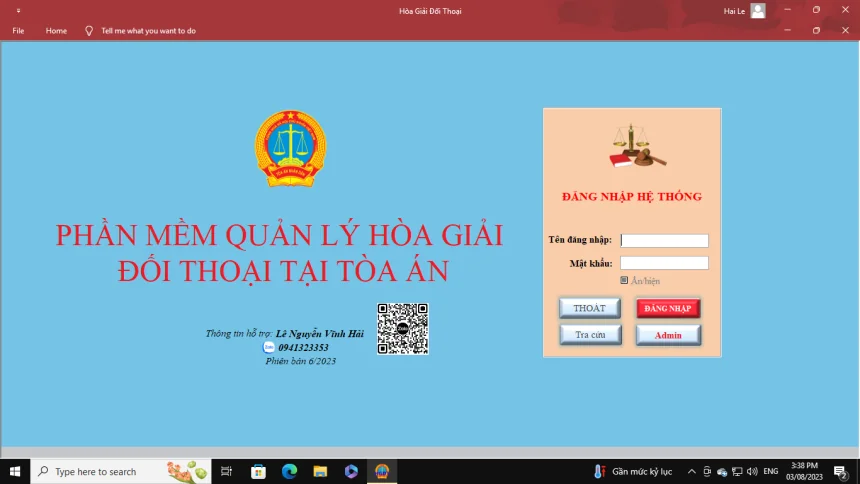Expand the Quick Access Toolbar dropdown arrow

point(18,11)
